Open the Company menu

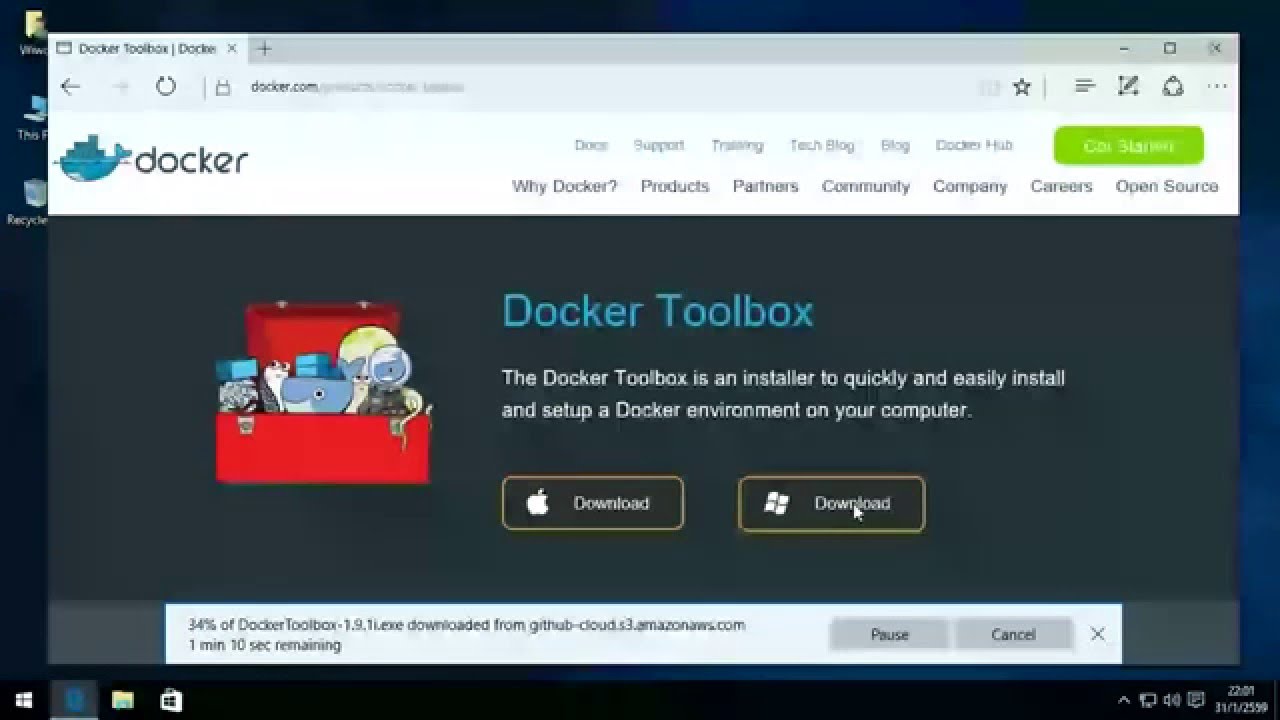(x=970, y=186)
